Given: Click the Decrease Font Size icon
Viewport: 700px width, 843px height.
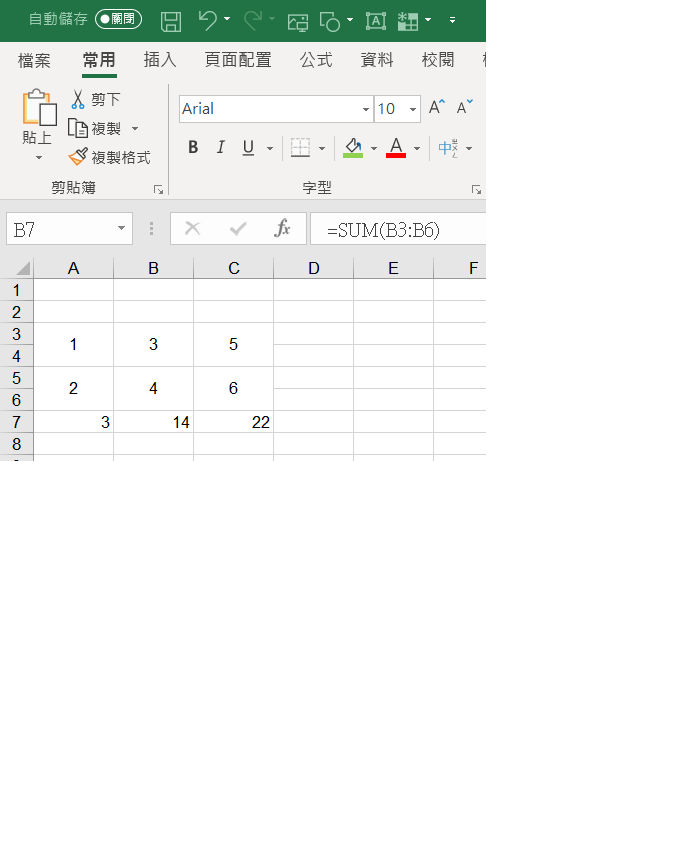Looking at the screenshot, I should click(465, 107).
